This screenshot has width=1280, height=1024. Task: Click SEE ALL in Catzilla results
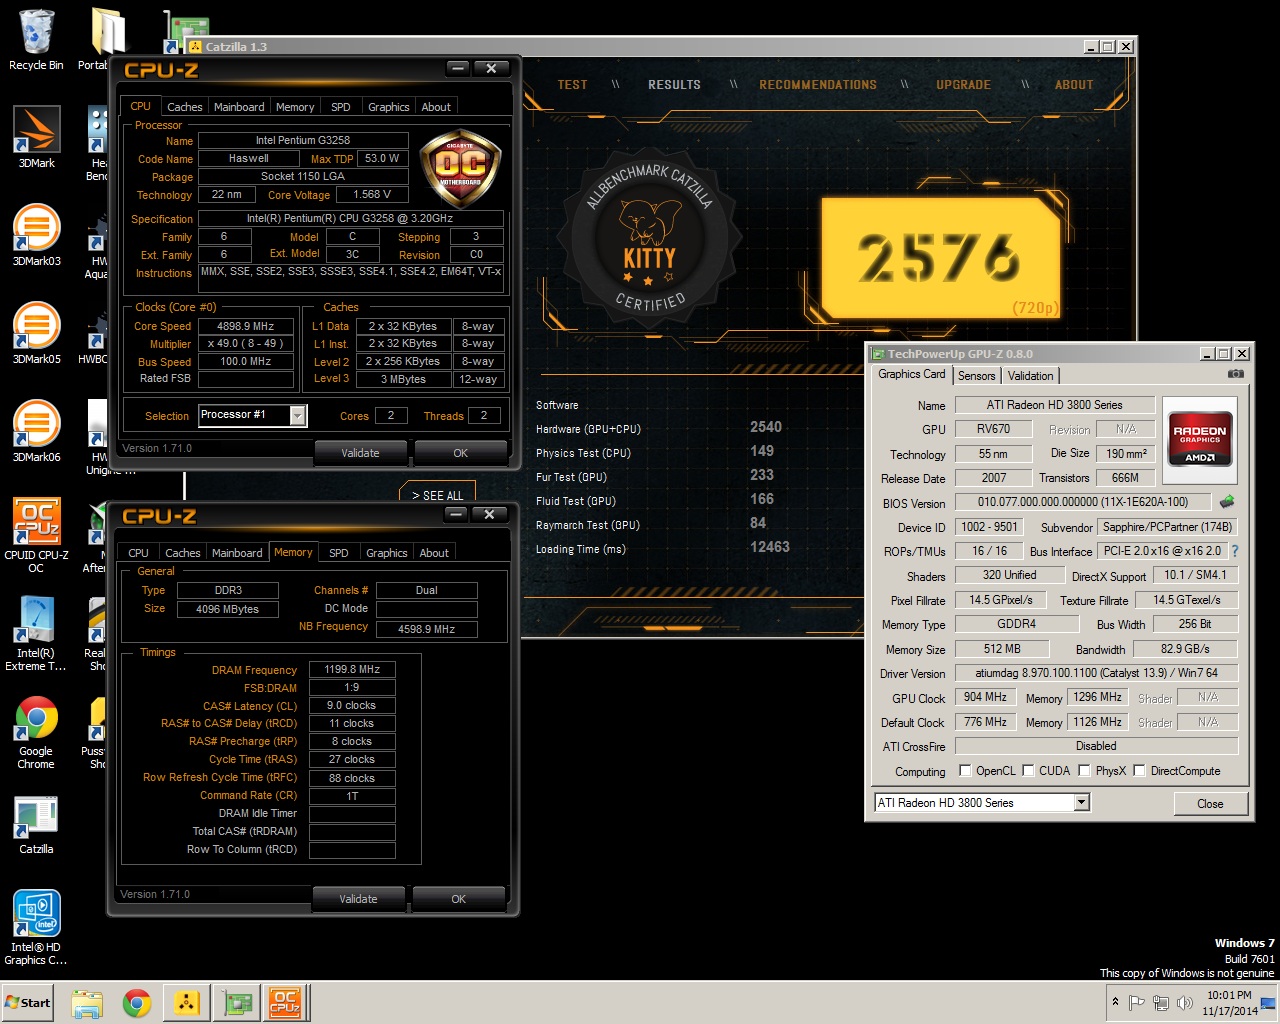437,495
